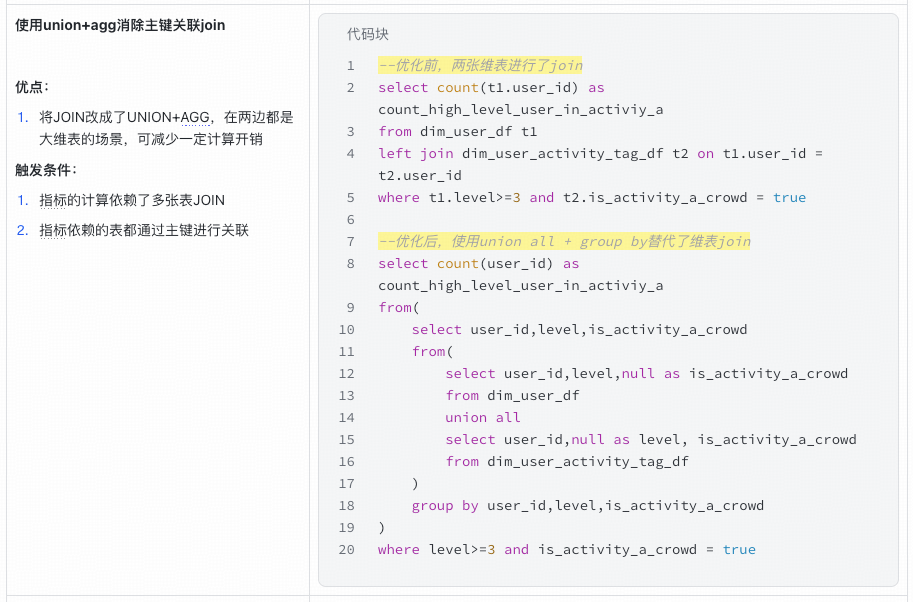Click list item 指标的计算依赖了多张表JOIN
The image size is (913, 602).
click(x=132, y=200)
